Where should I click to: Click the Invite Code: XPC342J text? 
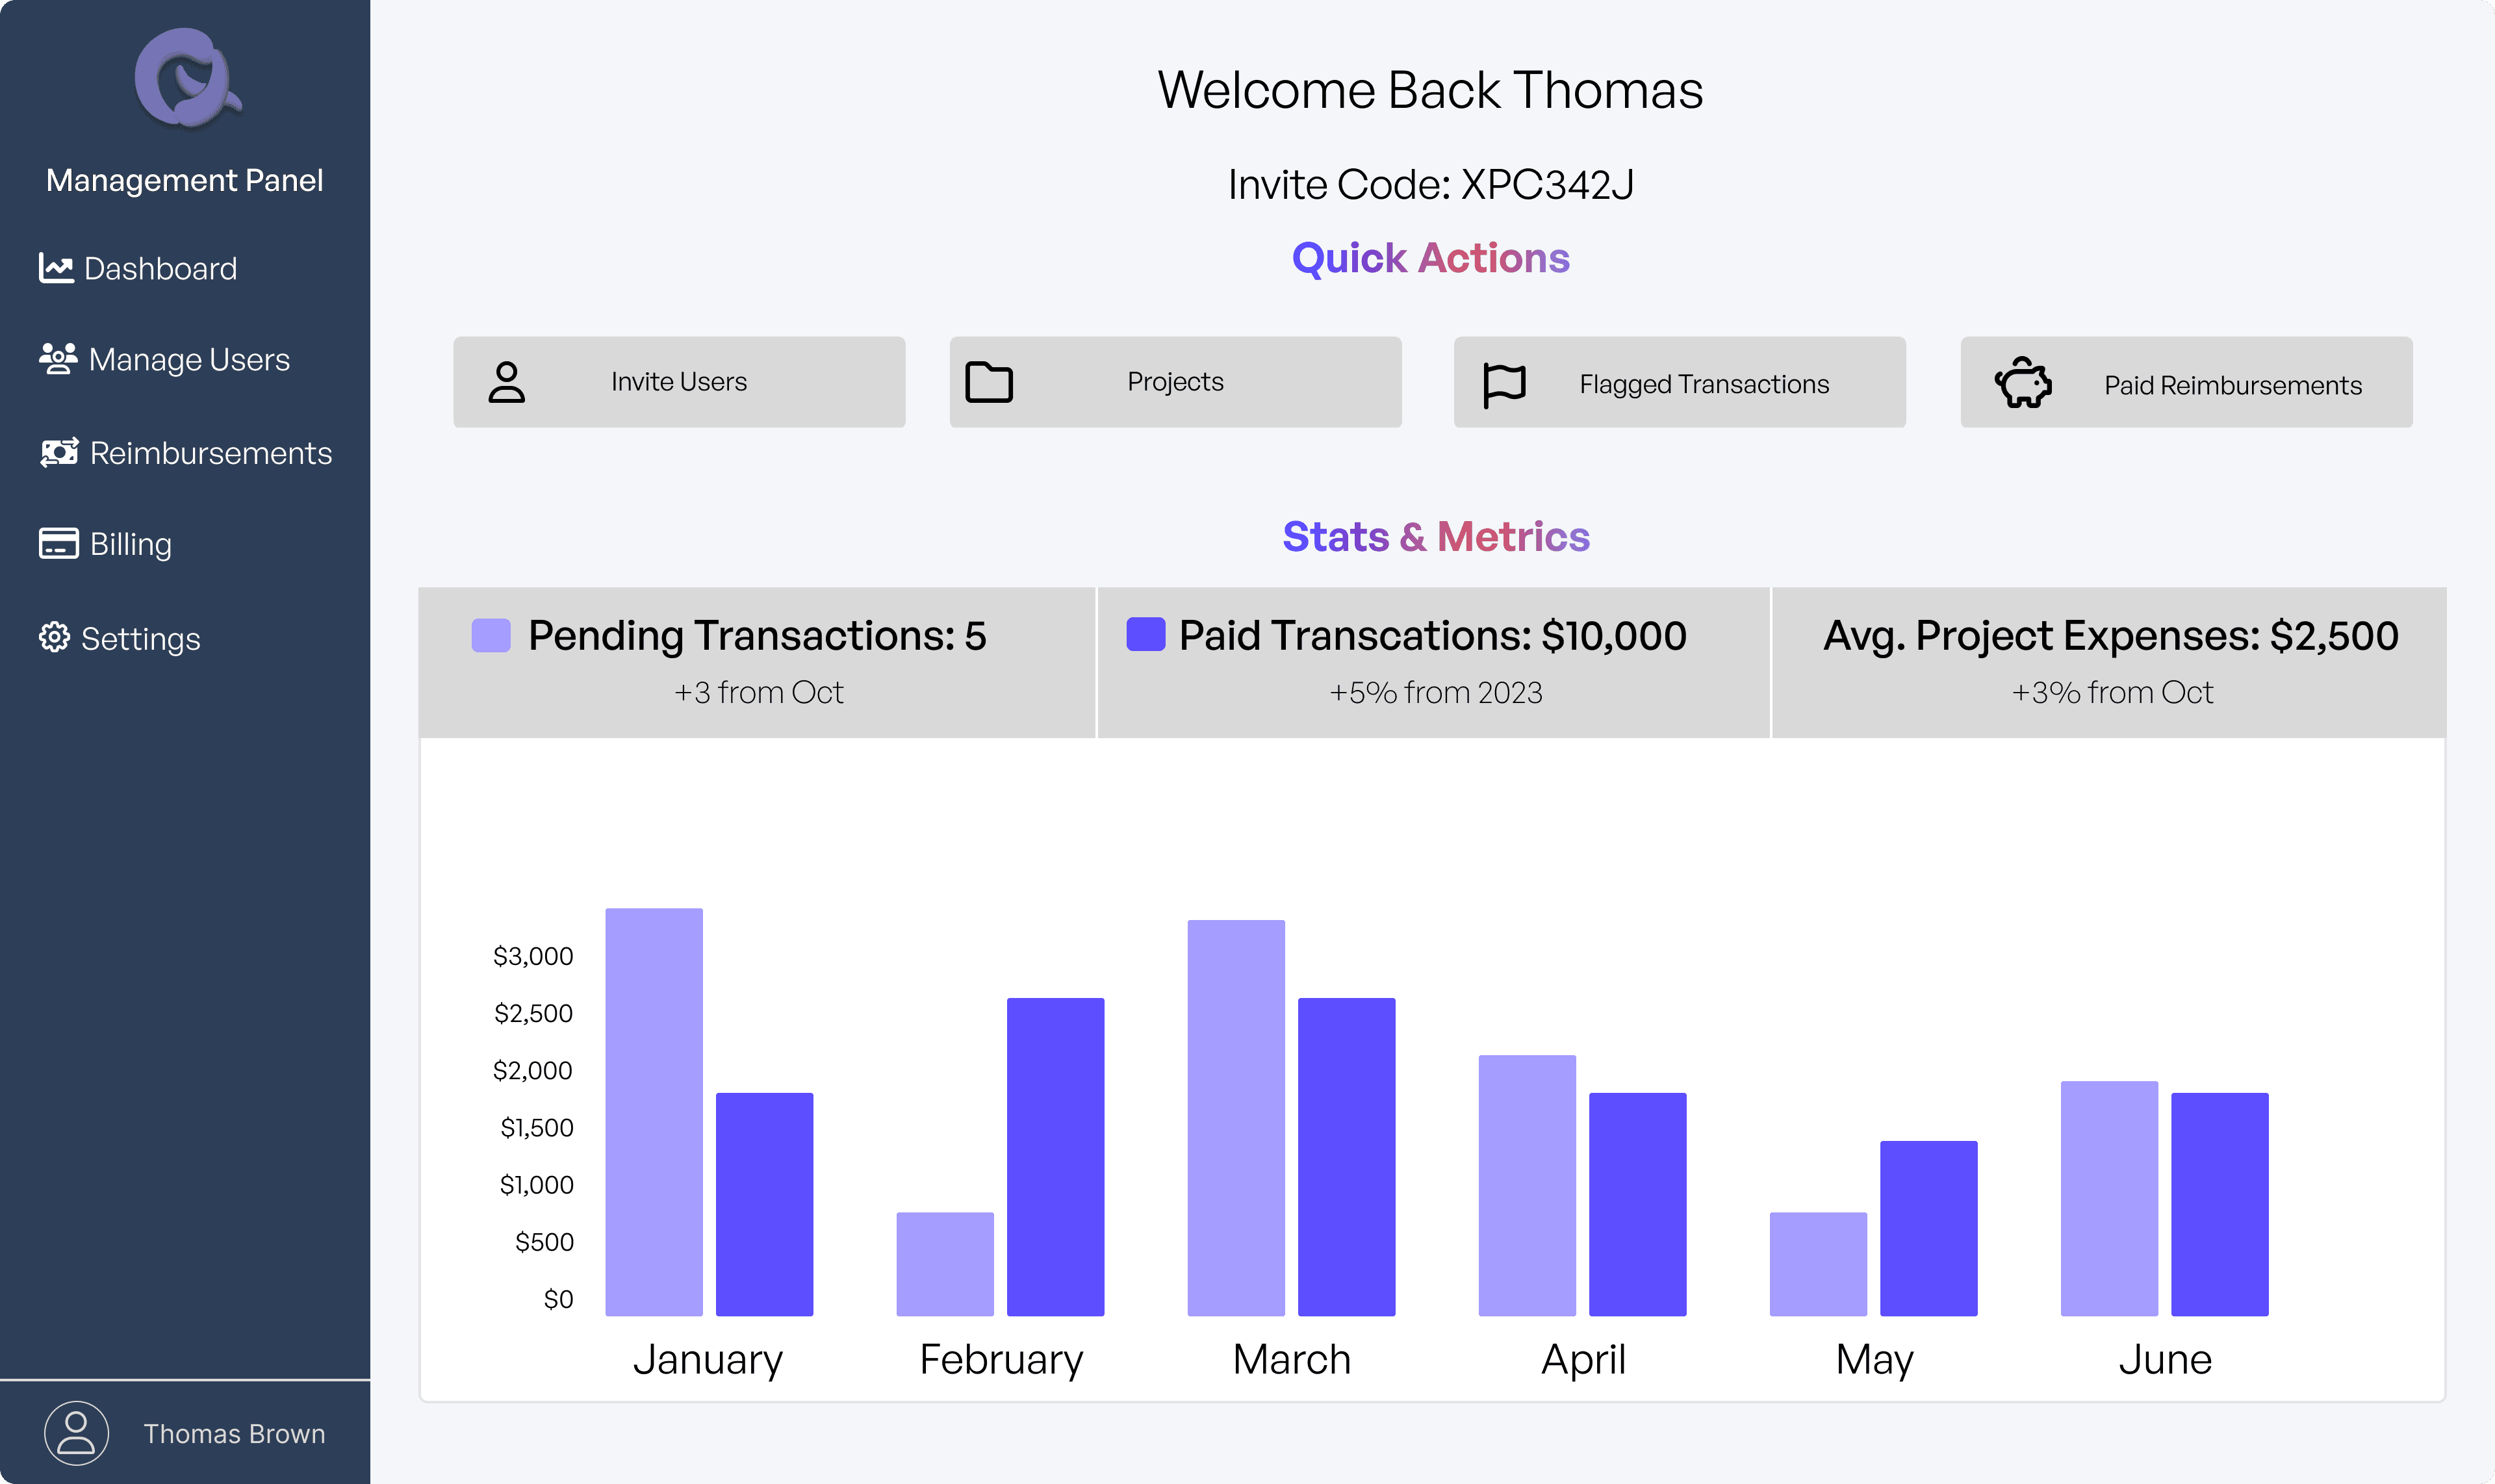(1431, 184)
